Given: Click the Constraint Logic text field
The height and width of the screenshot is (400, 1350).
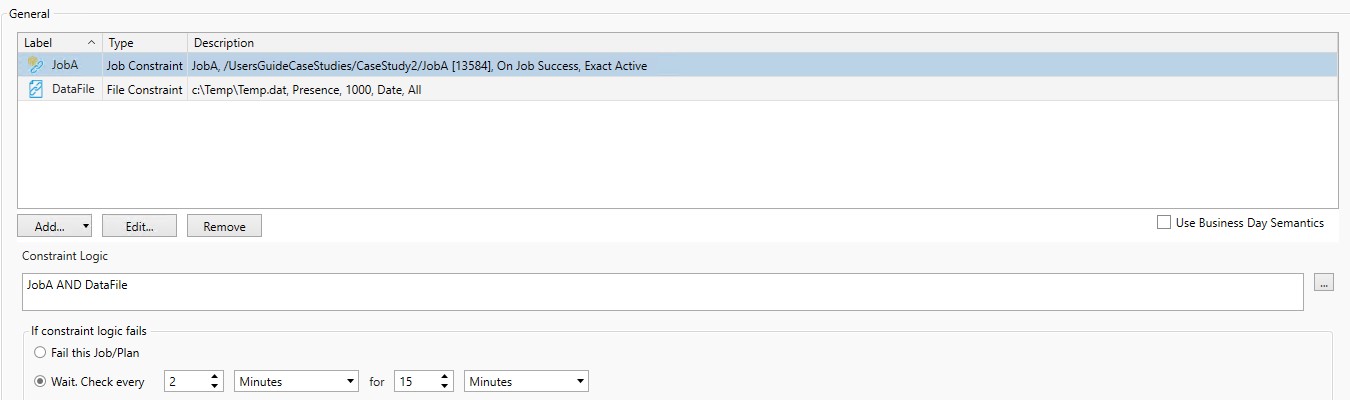Looking at the screenshot, I should [660, 292].
